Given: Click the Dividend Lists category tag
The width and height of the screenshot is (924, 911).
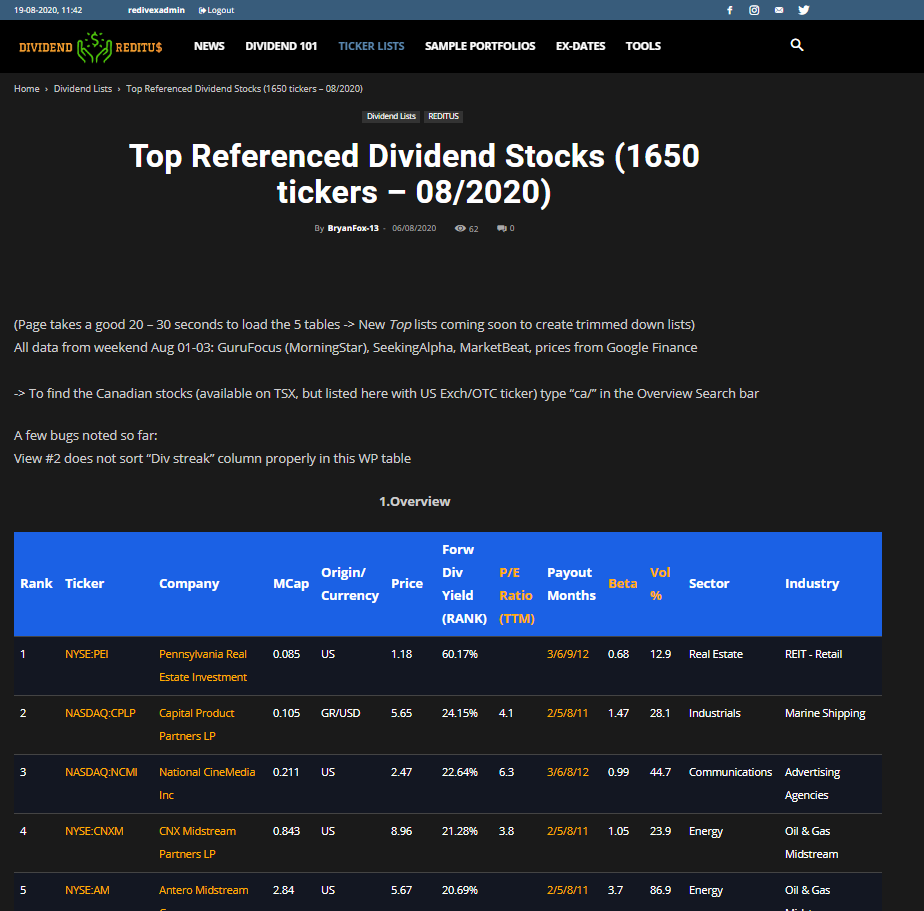Looking at the screenshot, I should [391, 116].
